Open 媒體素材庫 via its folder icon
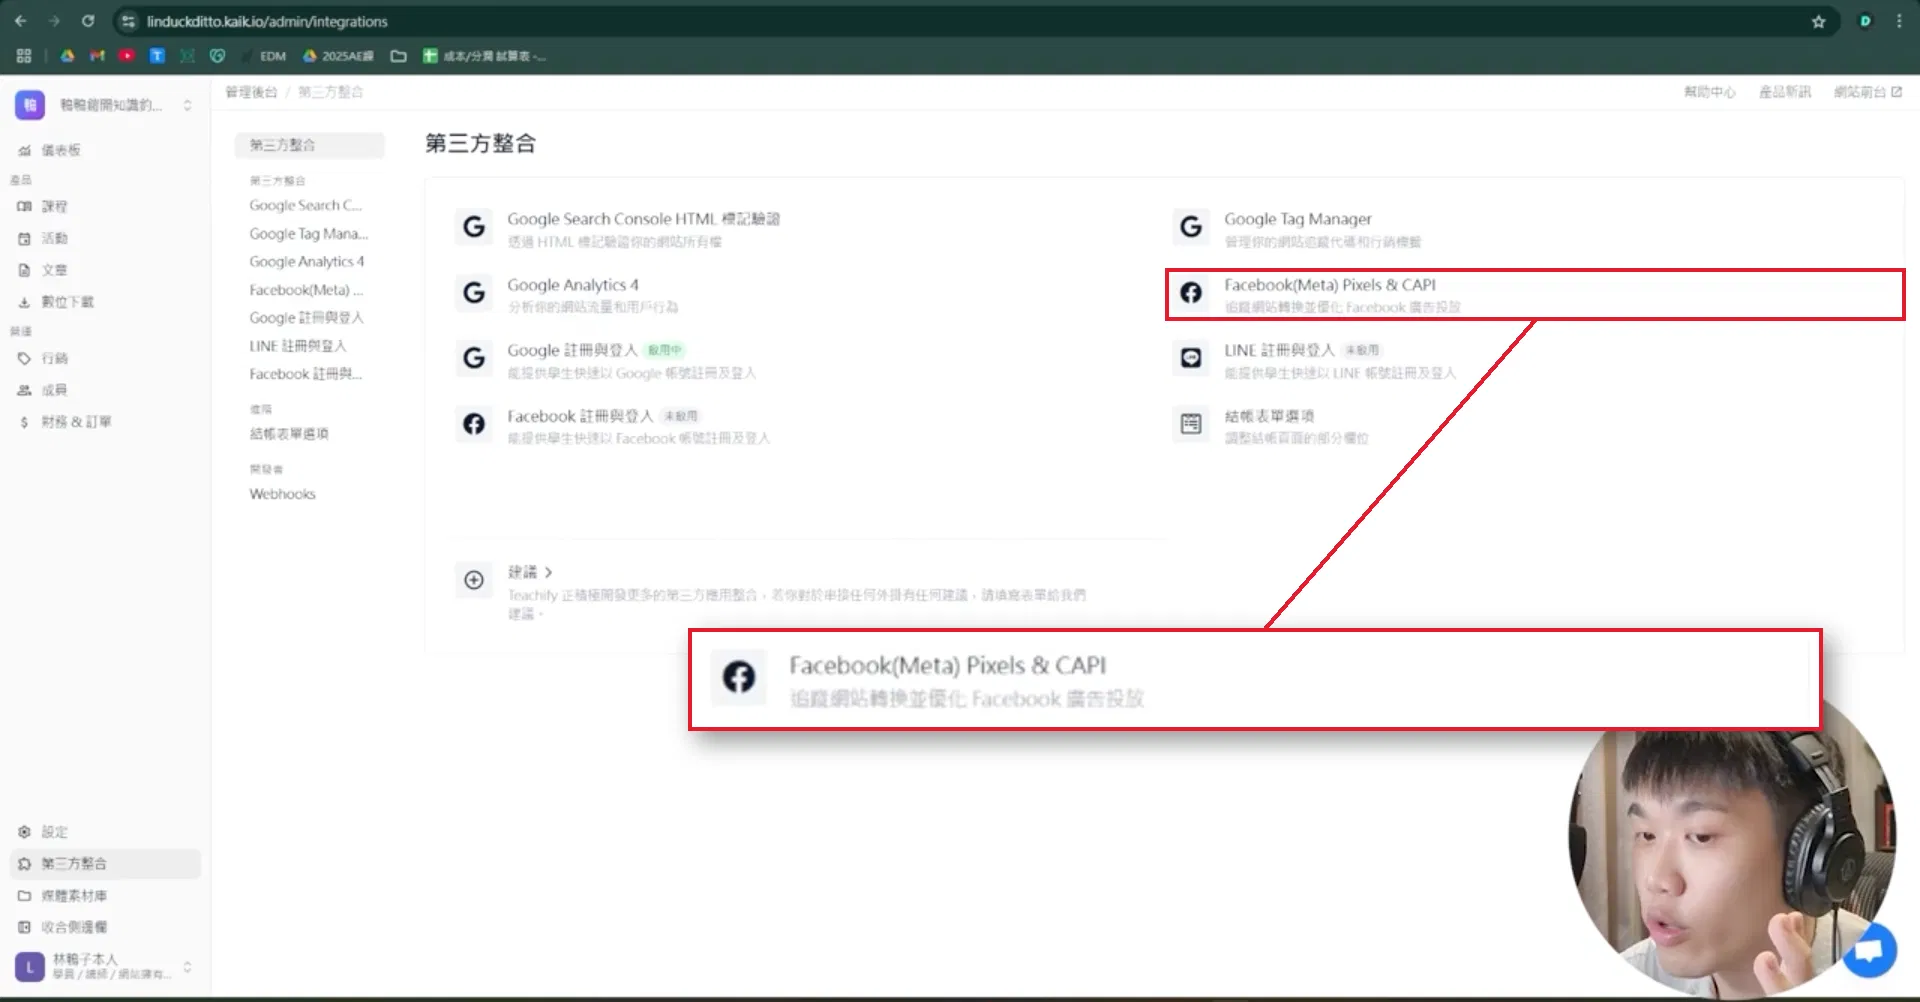The height and width of the screenshot is (1002, 1920). pos(24,896)
